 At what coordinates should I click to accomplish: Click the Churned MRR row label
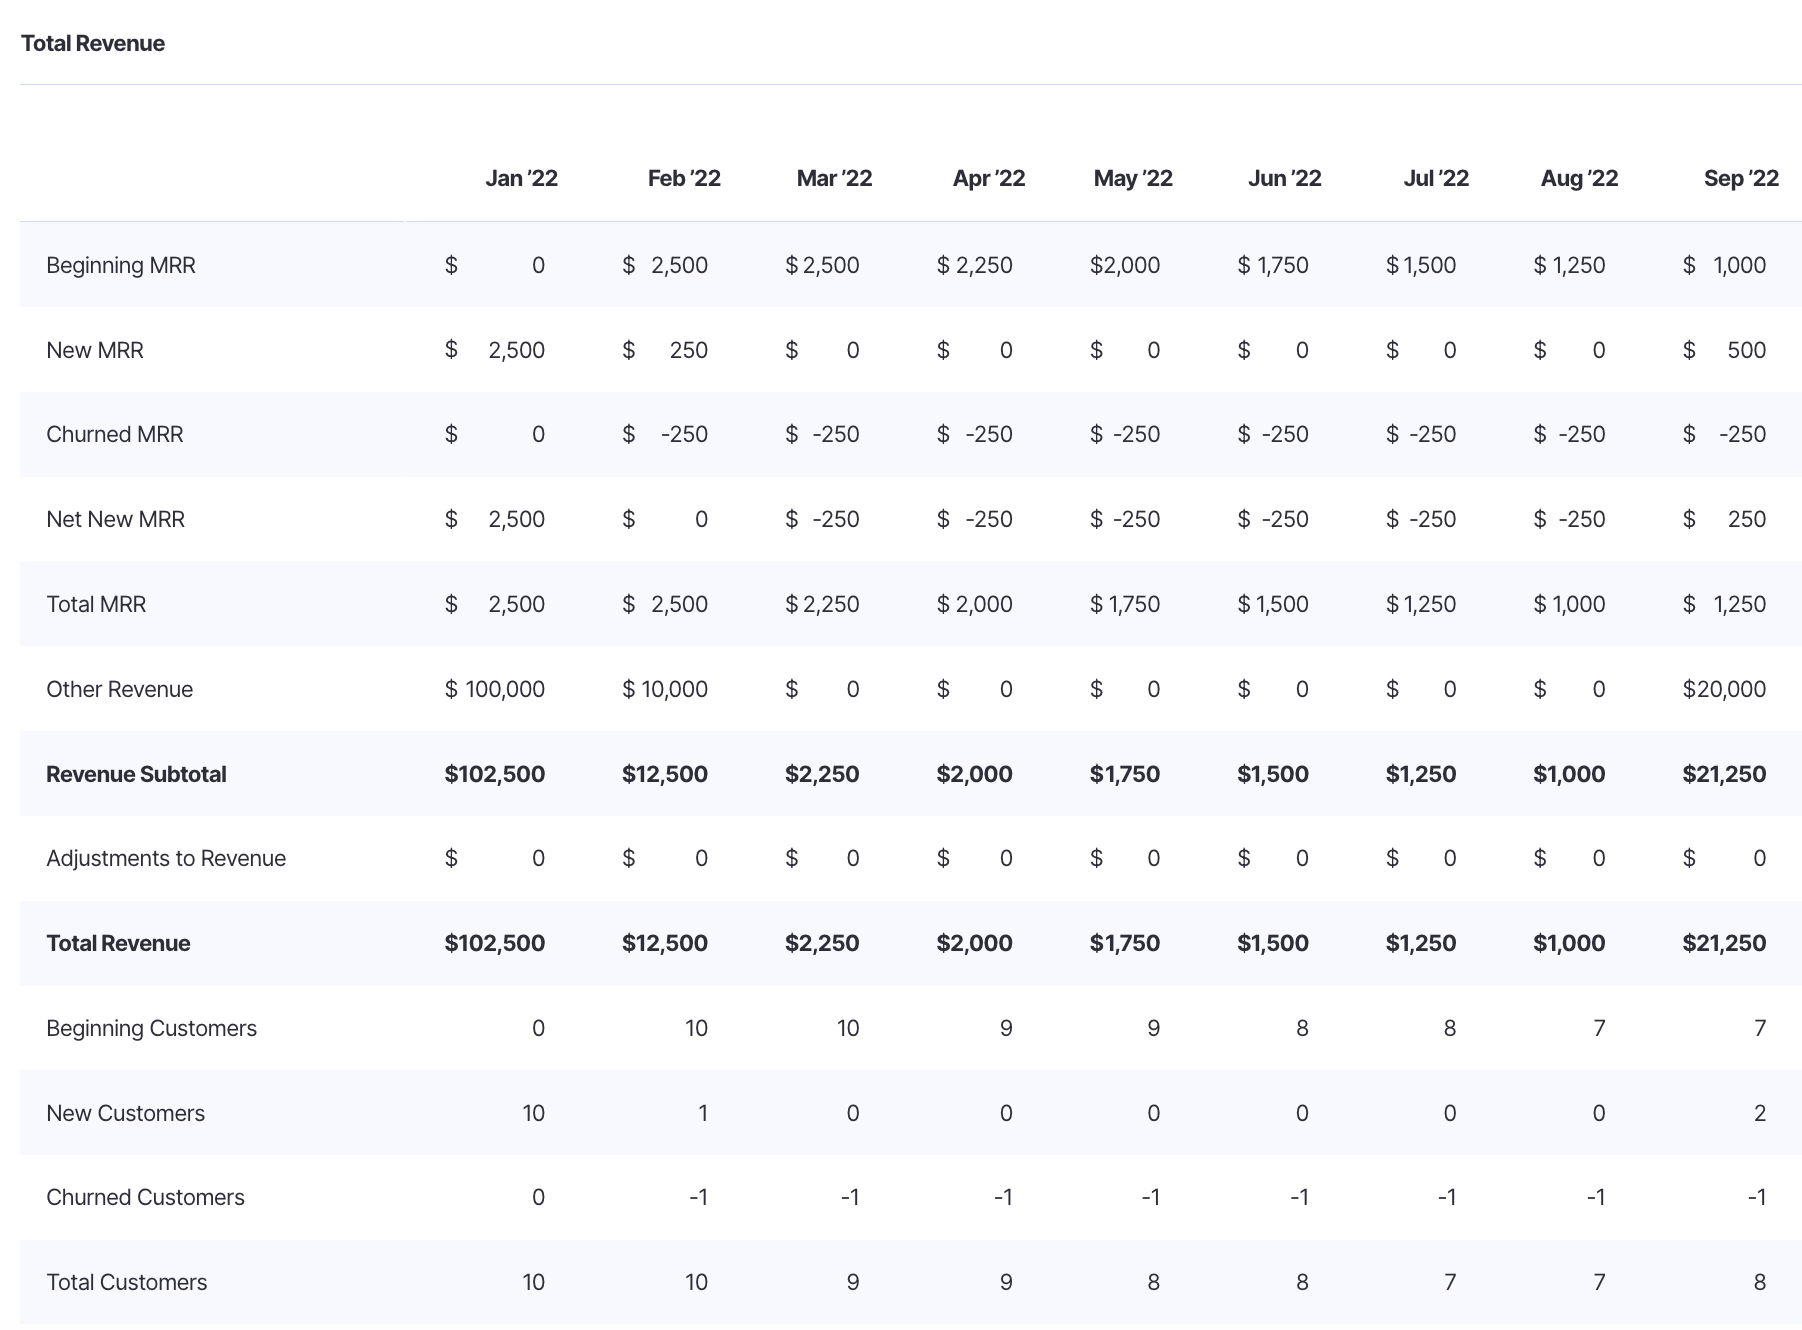click(115, 434)
